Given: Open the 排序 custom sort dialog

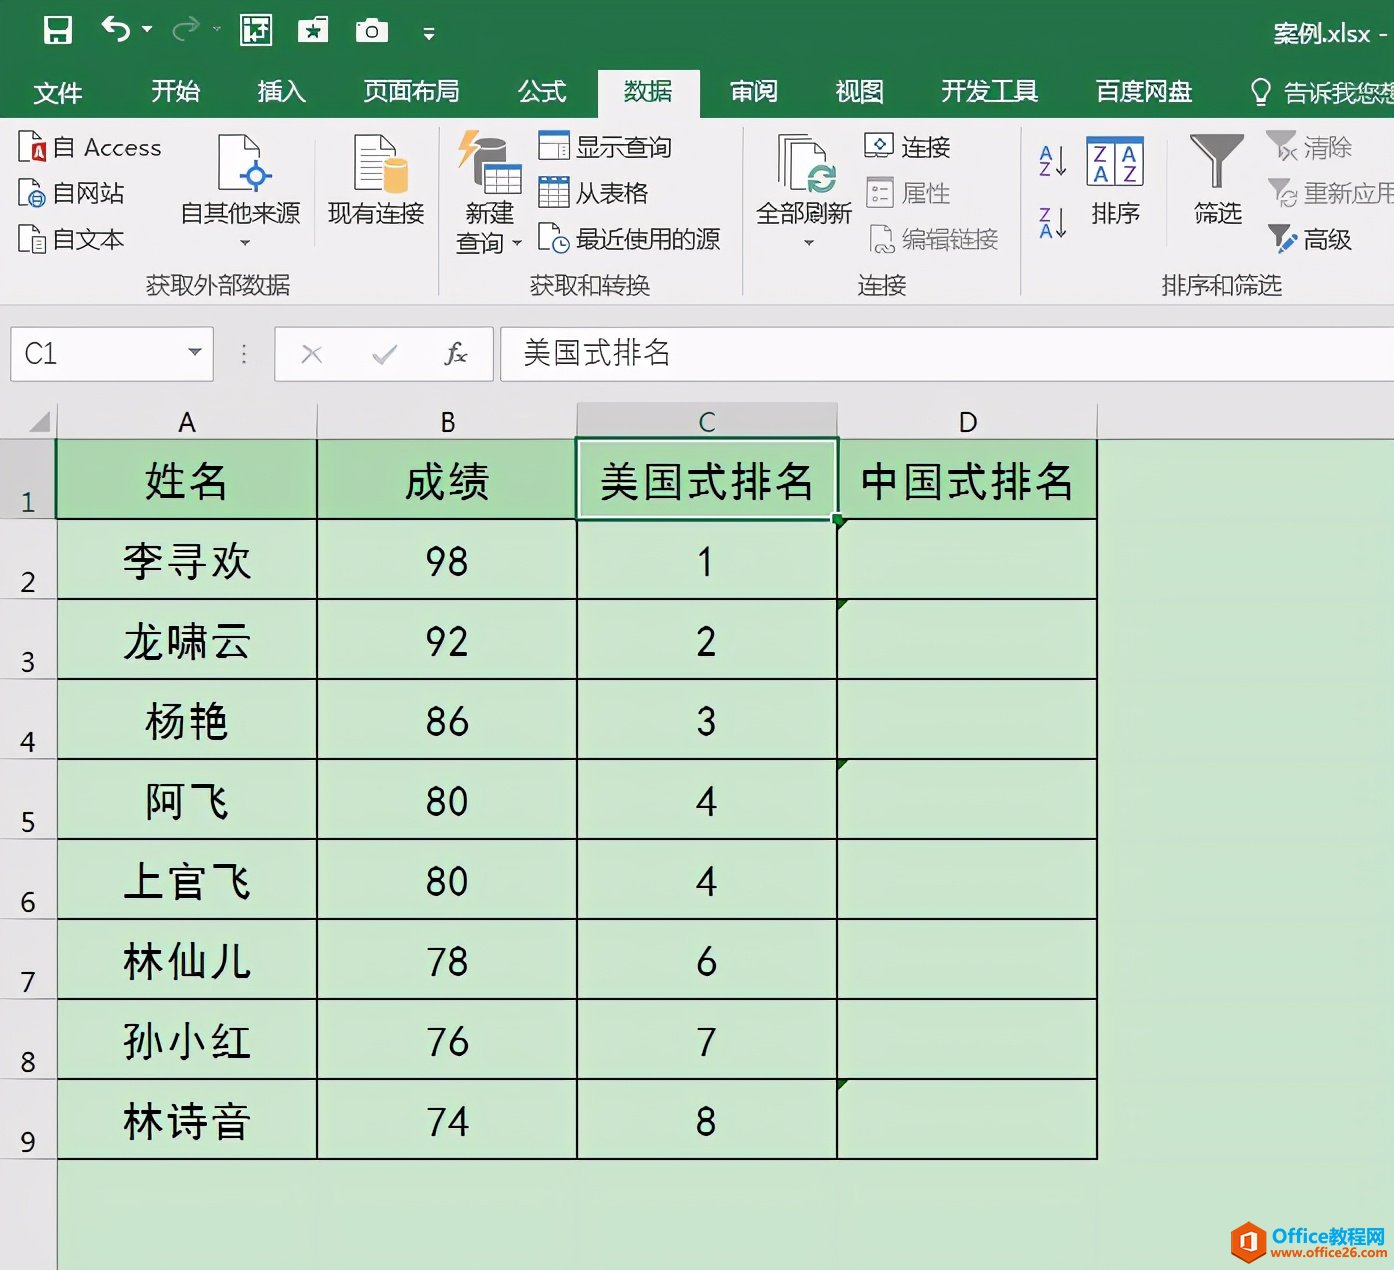Looking at the screenshot, I should point(1115,180).
